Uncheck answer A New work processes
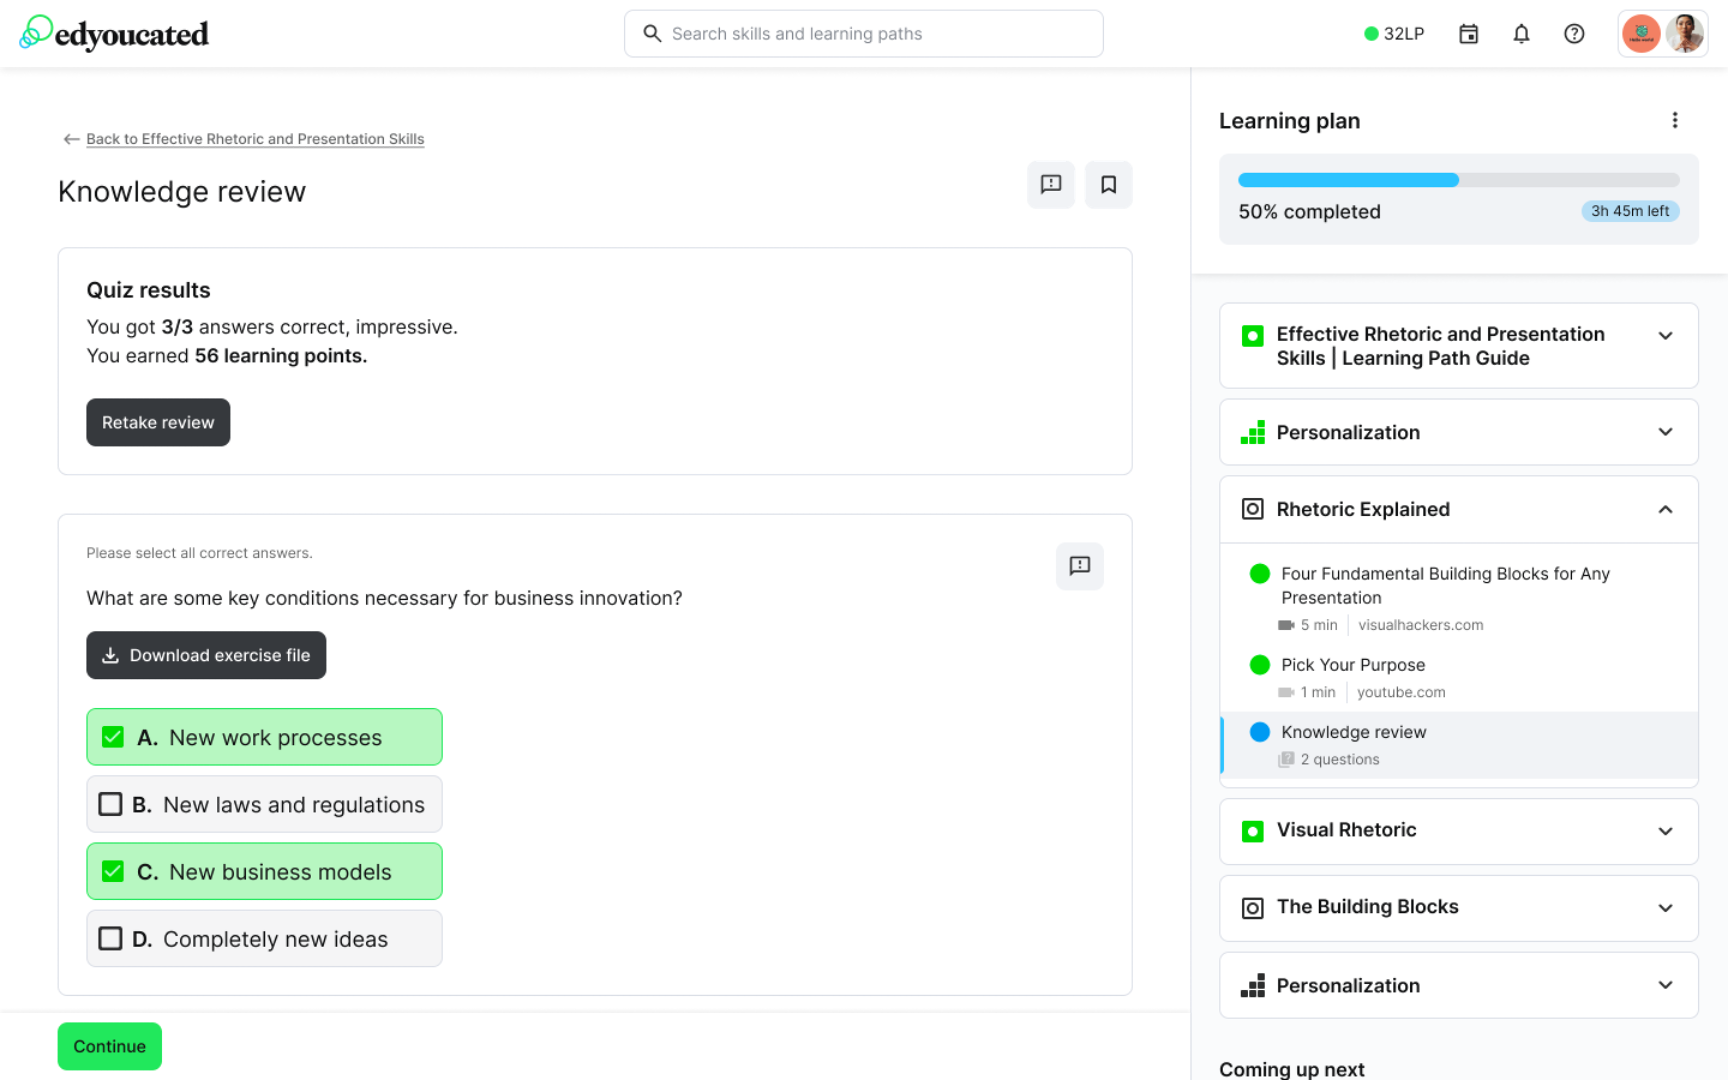The height and width of the screenshot is (1080, 1728). click(x=112, y=737)
